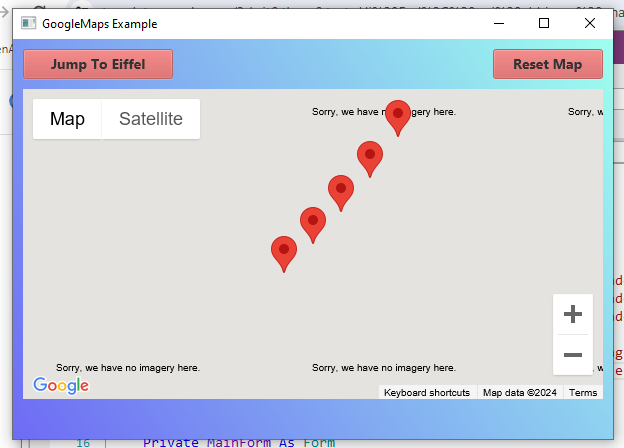Image resolution: width=624 pixels, height=448 pixels.
Task: Open the Terms link
Action: [x=583, y=393]
